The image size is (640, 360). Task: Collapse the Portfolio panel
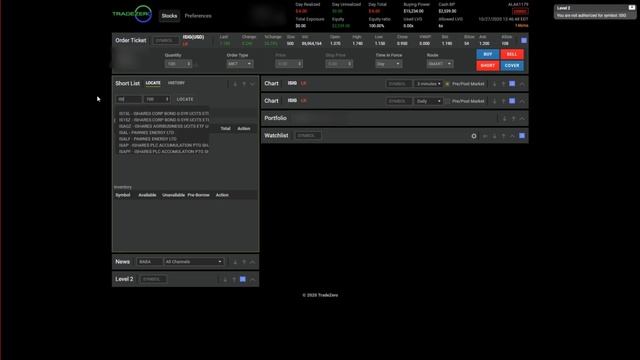(x=522, y=118)
